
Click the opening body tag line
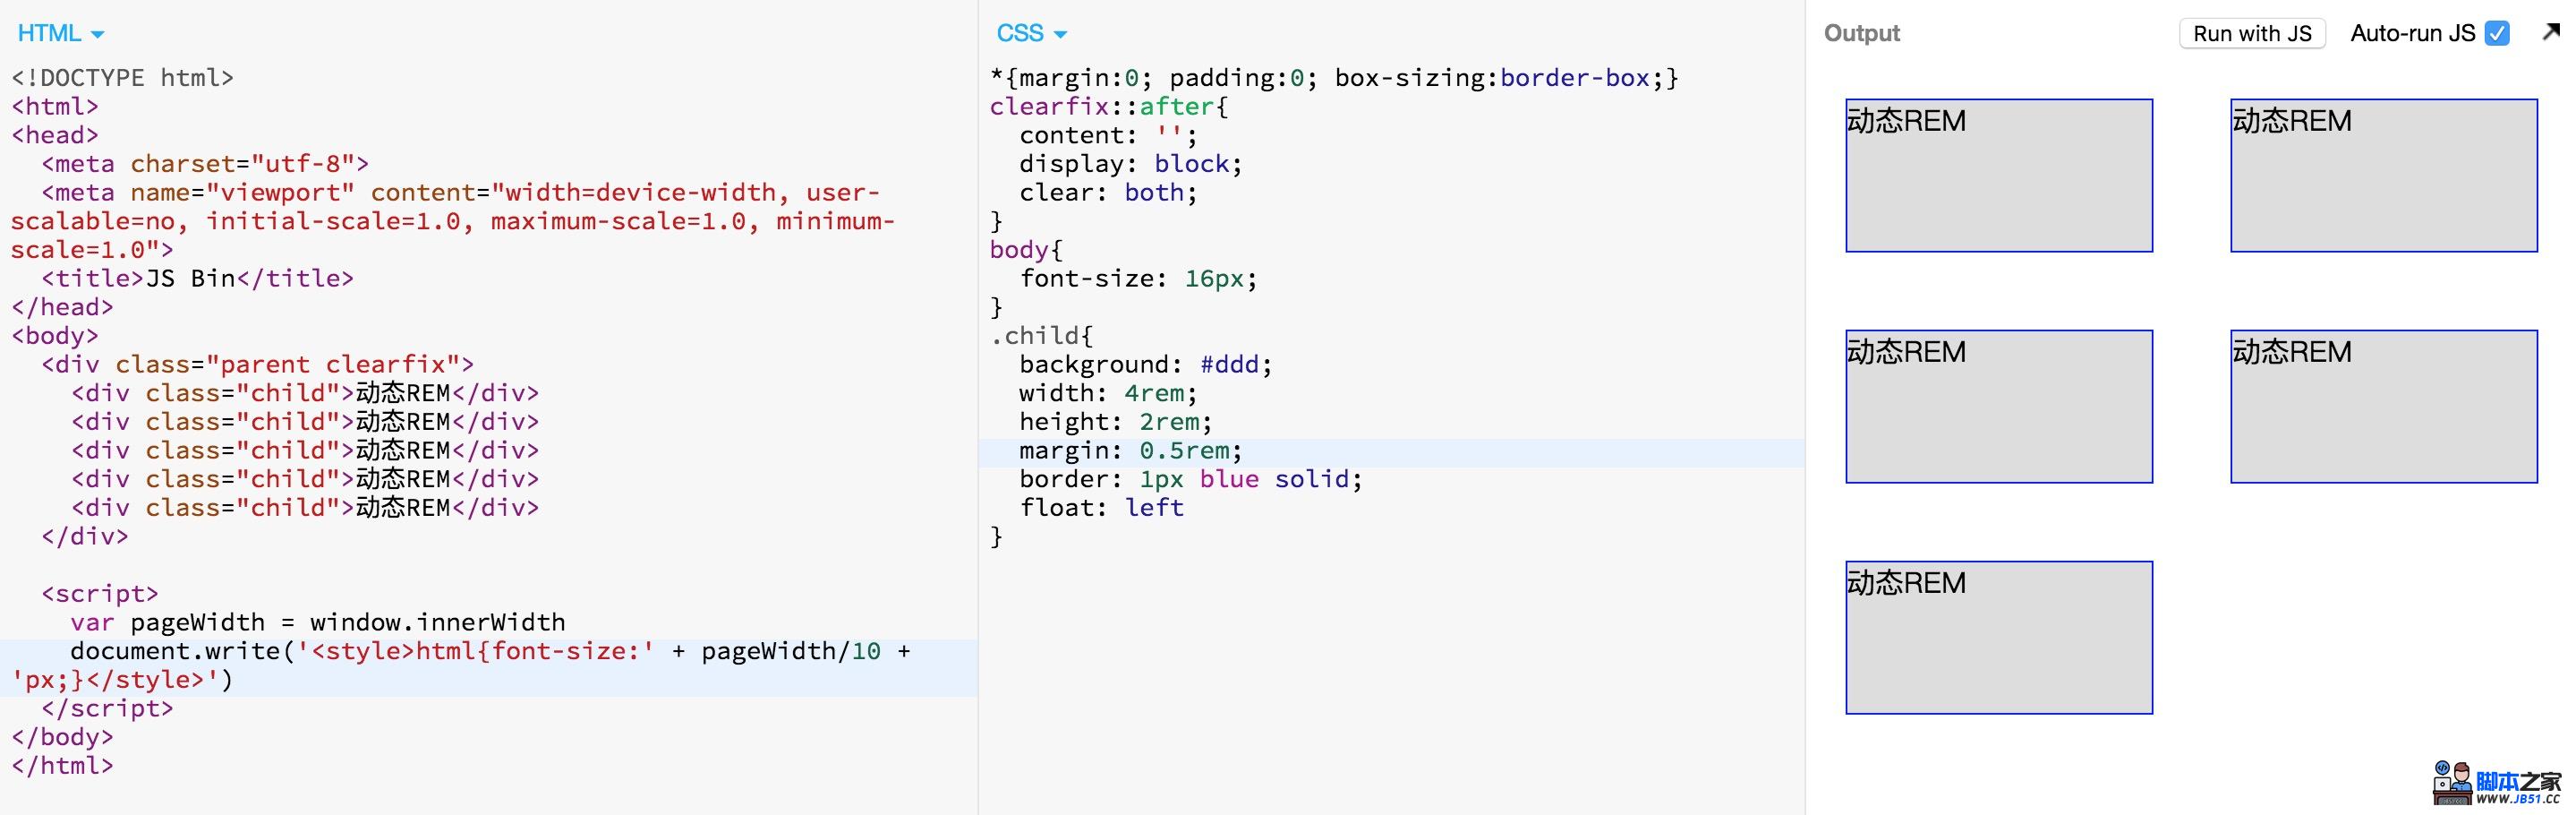tap(55, 336)
